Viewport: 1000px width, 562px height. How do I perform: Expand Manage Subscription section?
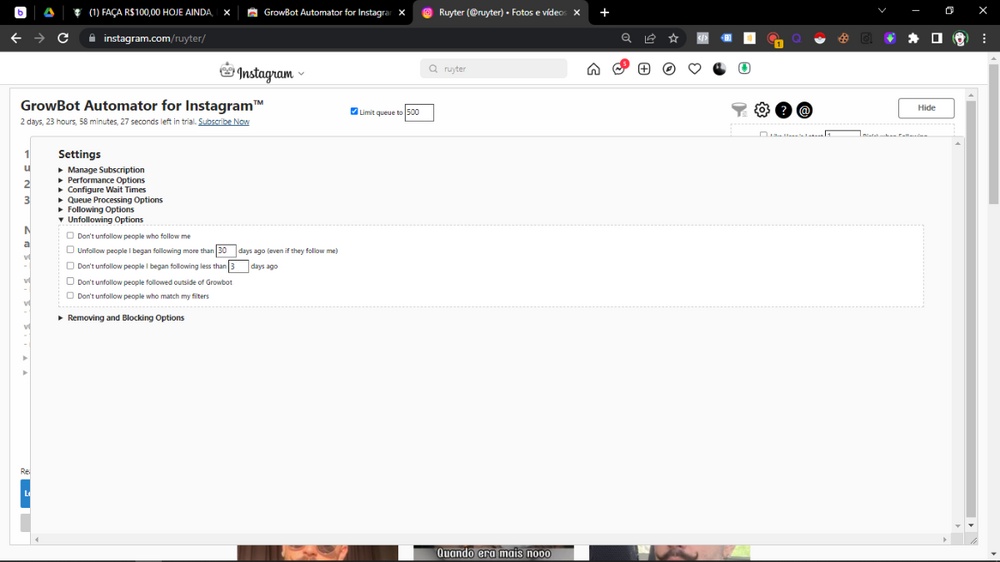coord(105,170)
